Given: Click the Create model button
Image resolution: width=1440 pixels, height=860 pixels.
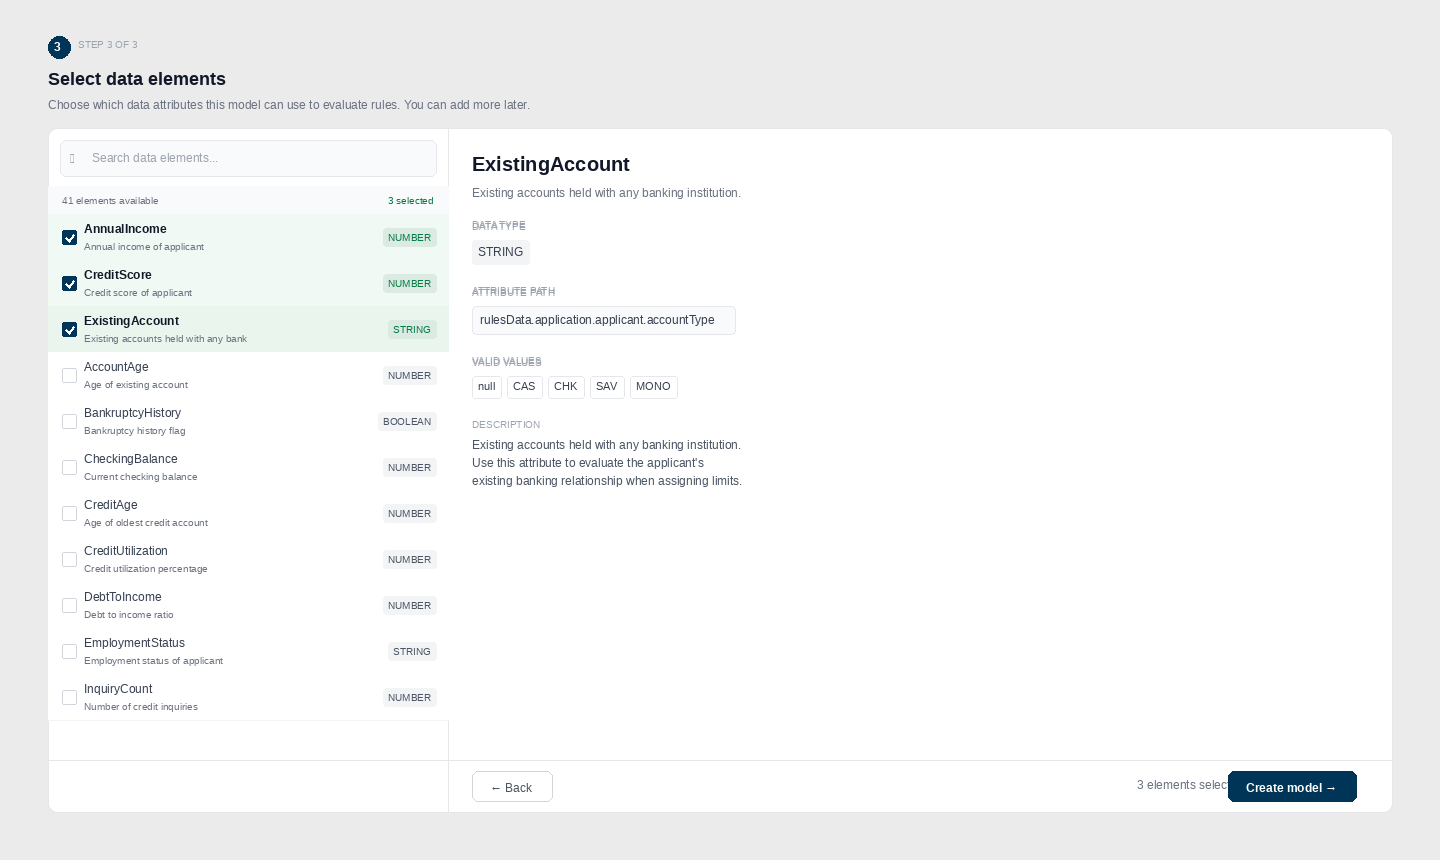Looking at the screenshot, I should pyautogui.click(x=1292, y=787).
